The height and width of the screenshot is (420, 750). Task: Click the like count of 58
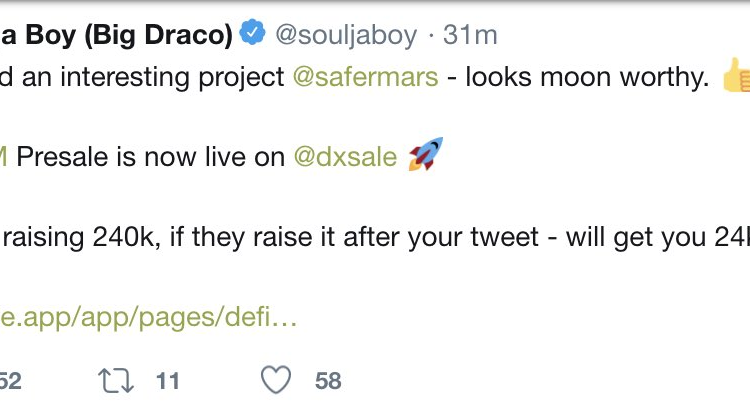[328, 381]
